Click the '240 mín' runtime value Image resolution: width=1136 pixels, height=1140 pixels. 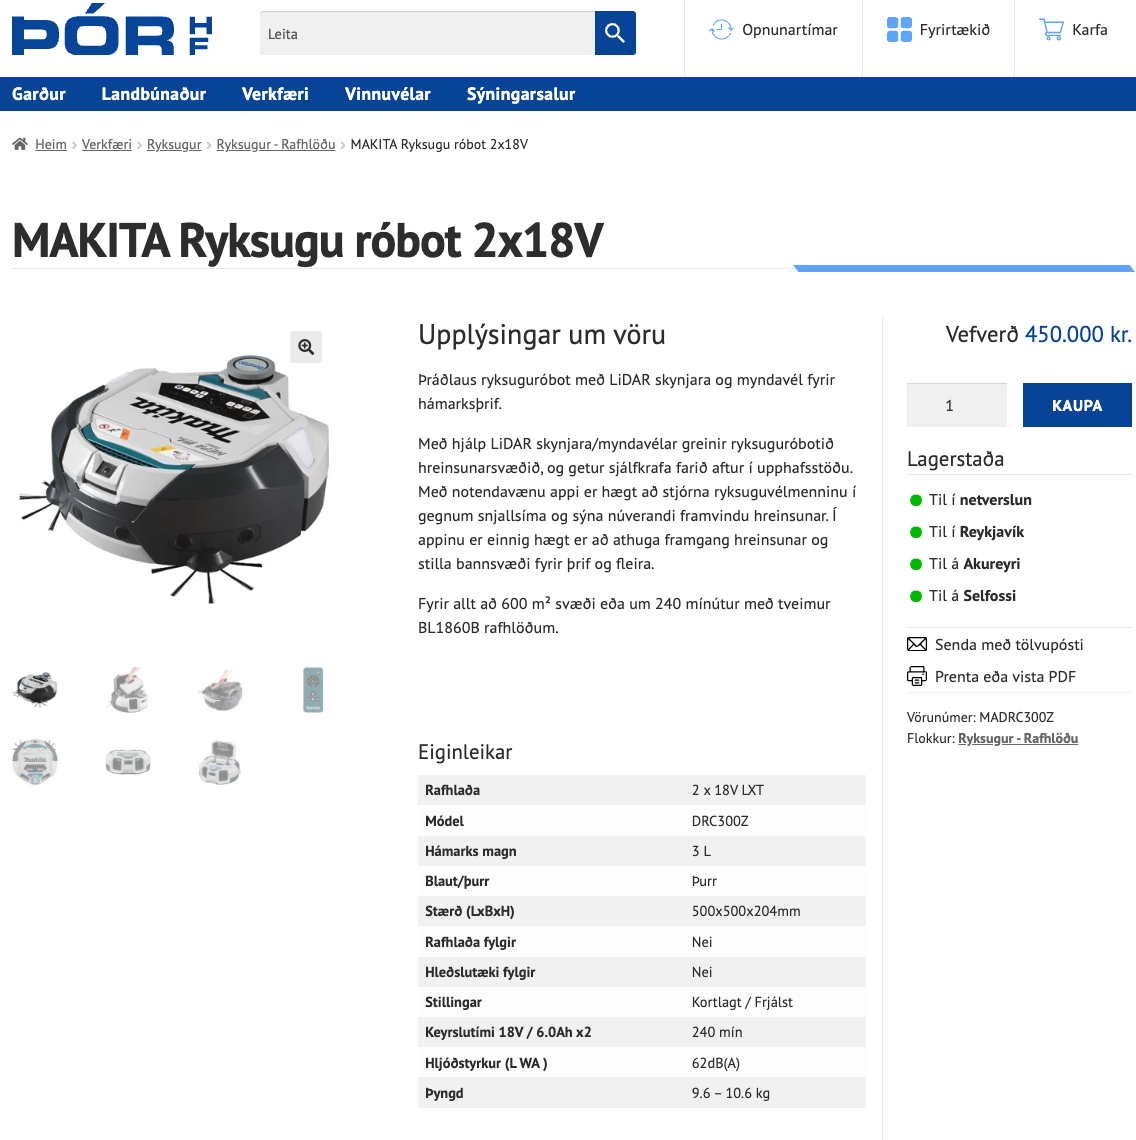click(x=716, y=1032)
